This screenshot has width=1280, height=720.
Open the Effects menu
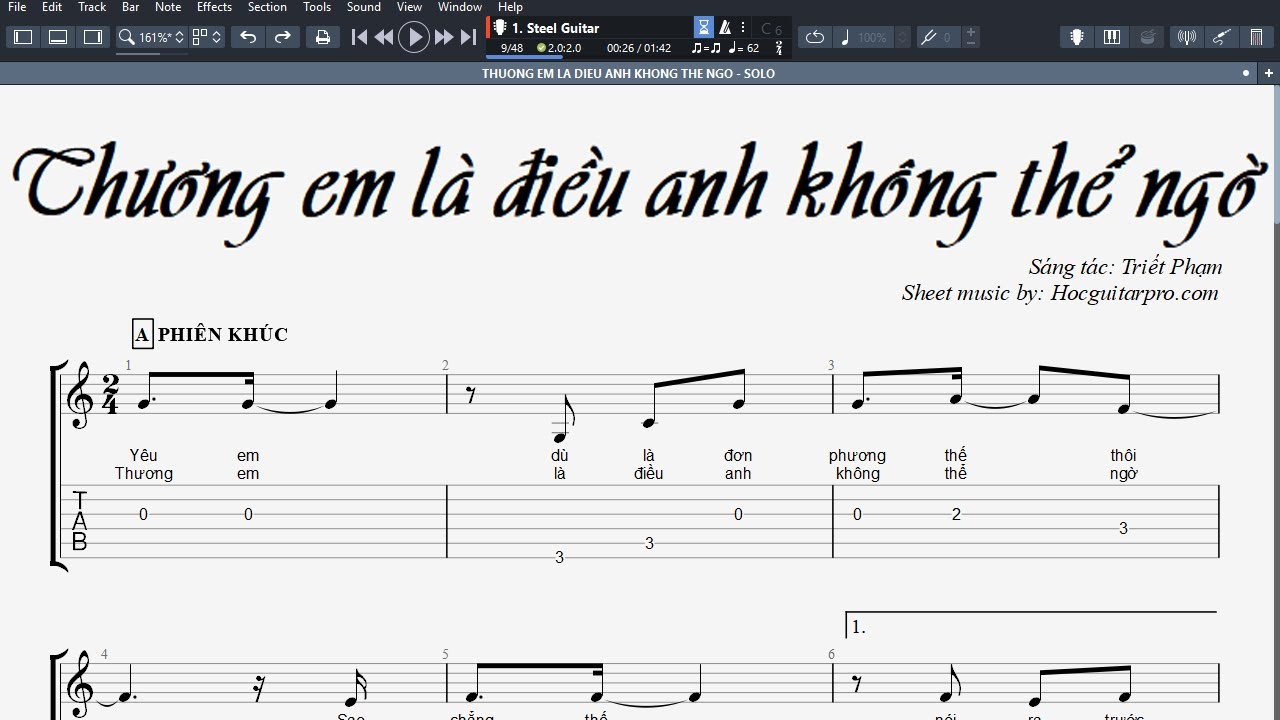(214, 7)
